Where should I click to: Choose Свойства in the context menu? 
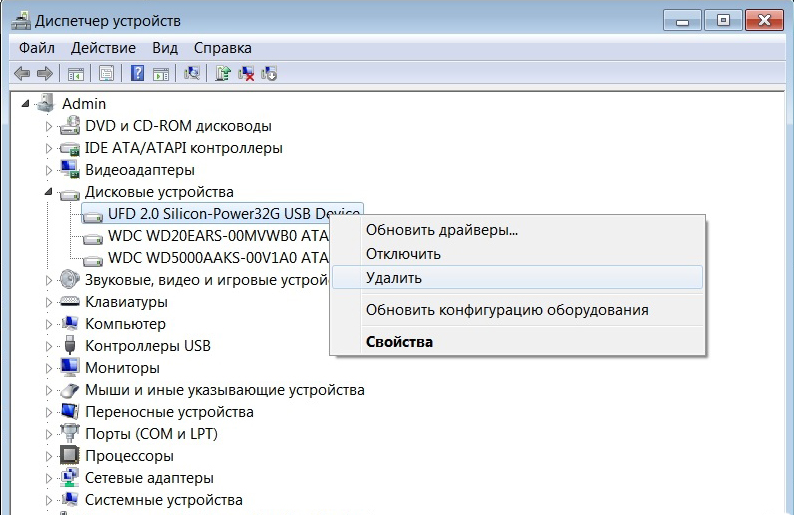pos(518,342)
